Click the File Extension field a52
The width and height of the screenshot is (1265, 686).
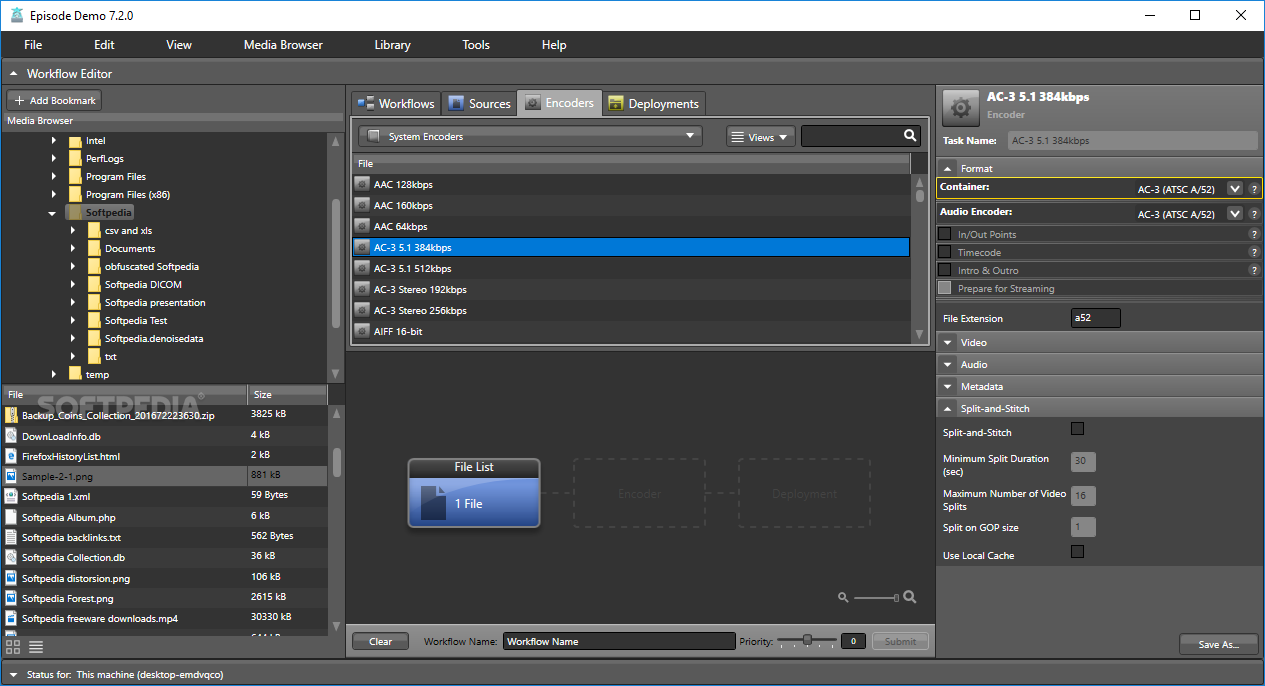pos(1096,318)
